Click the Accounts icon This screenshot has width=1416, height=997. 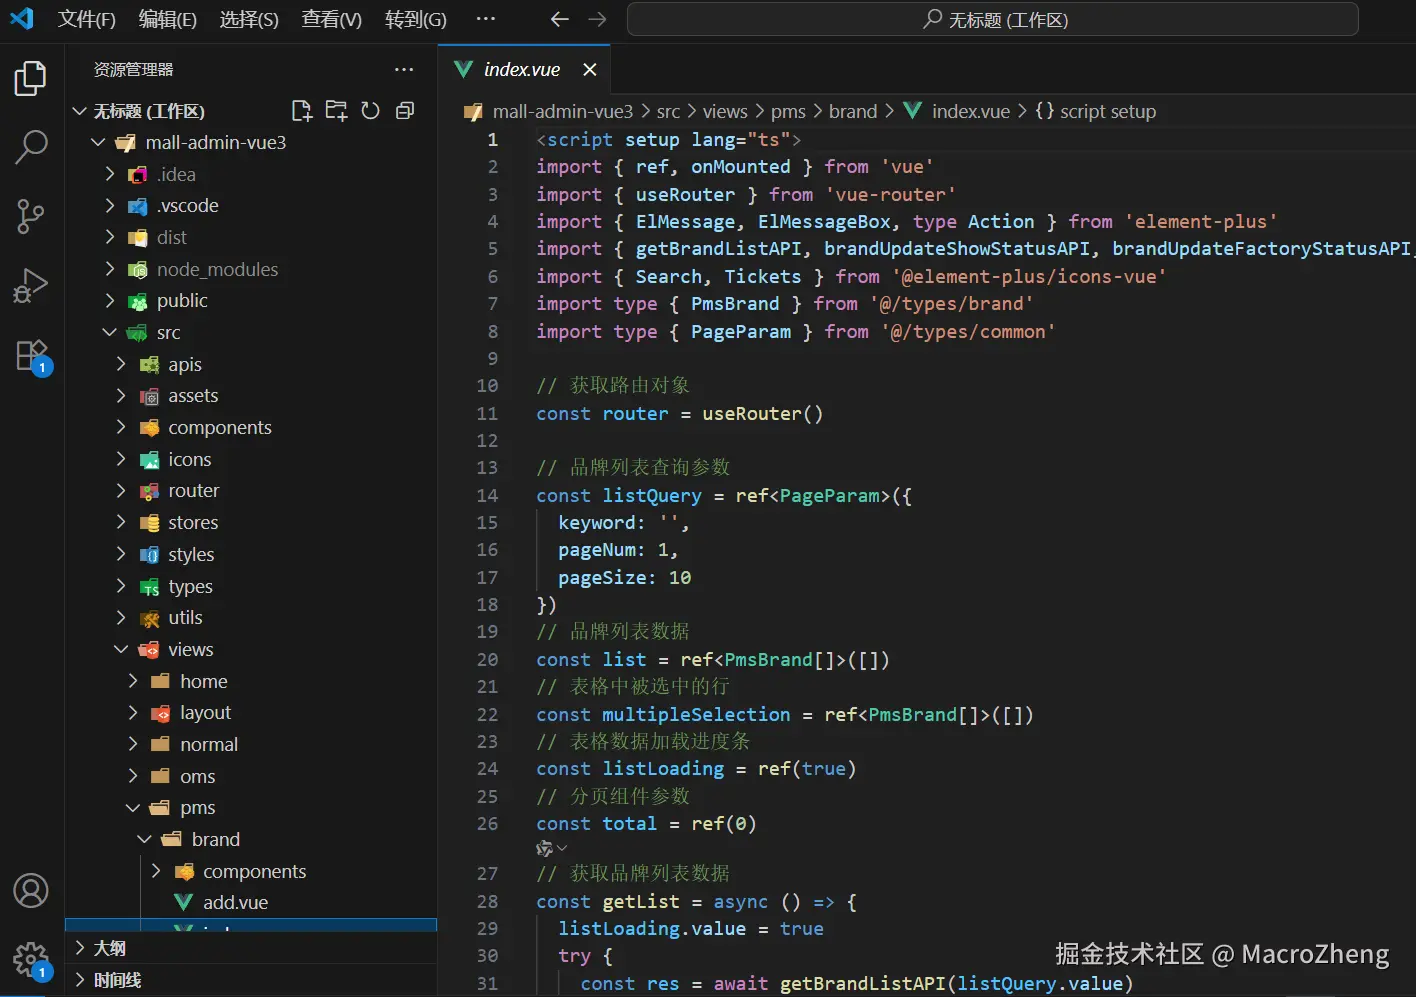coord(31,890)
